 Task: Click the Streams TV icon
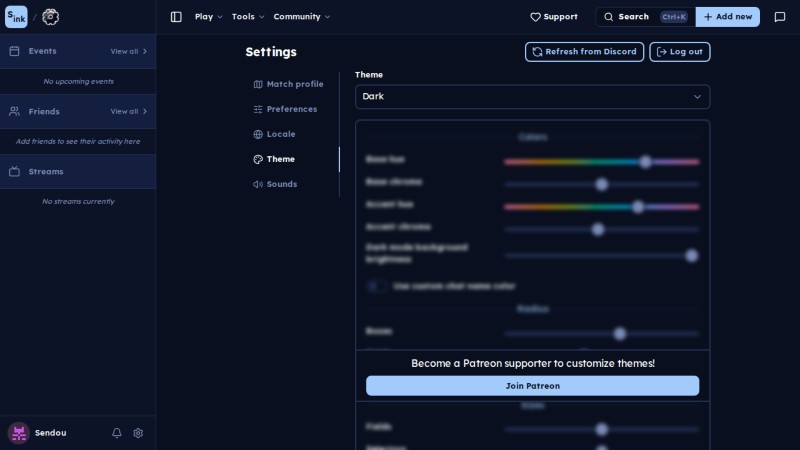(x=14, y=171)
